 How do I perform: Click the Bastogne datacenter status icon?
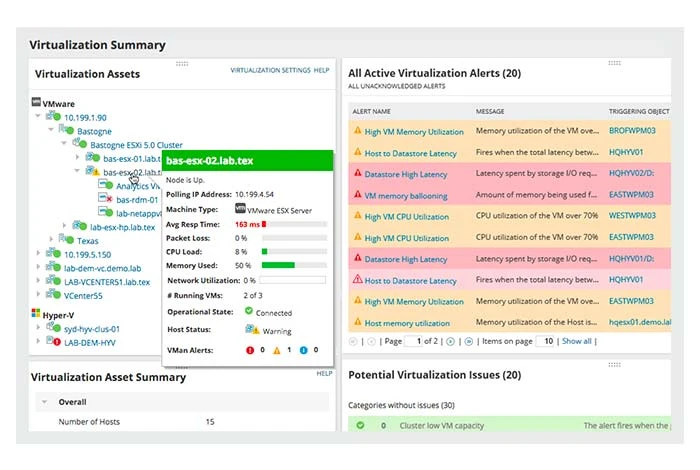click(x=66, y=130)
